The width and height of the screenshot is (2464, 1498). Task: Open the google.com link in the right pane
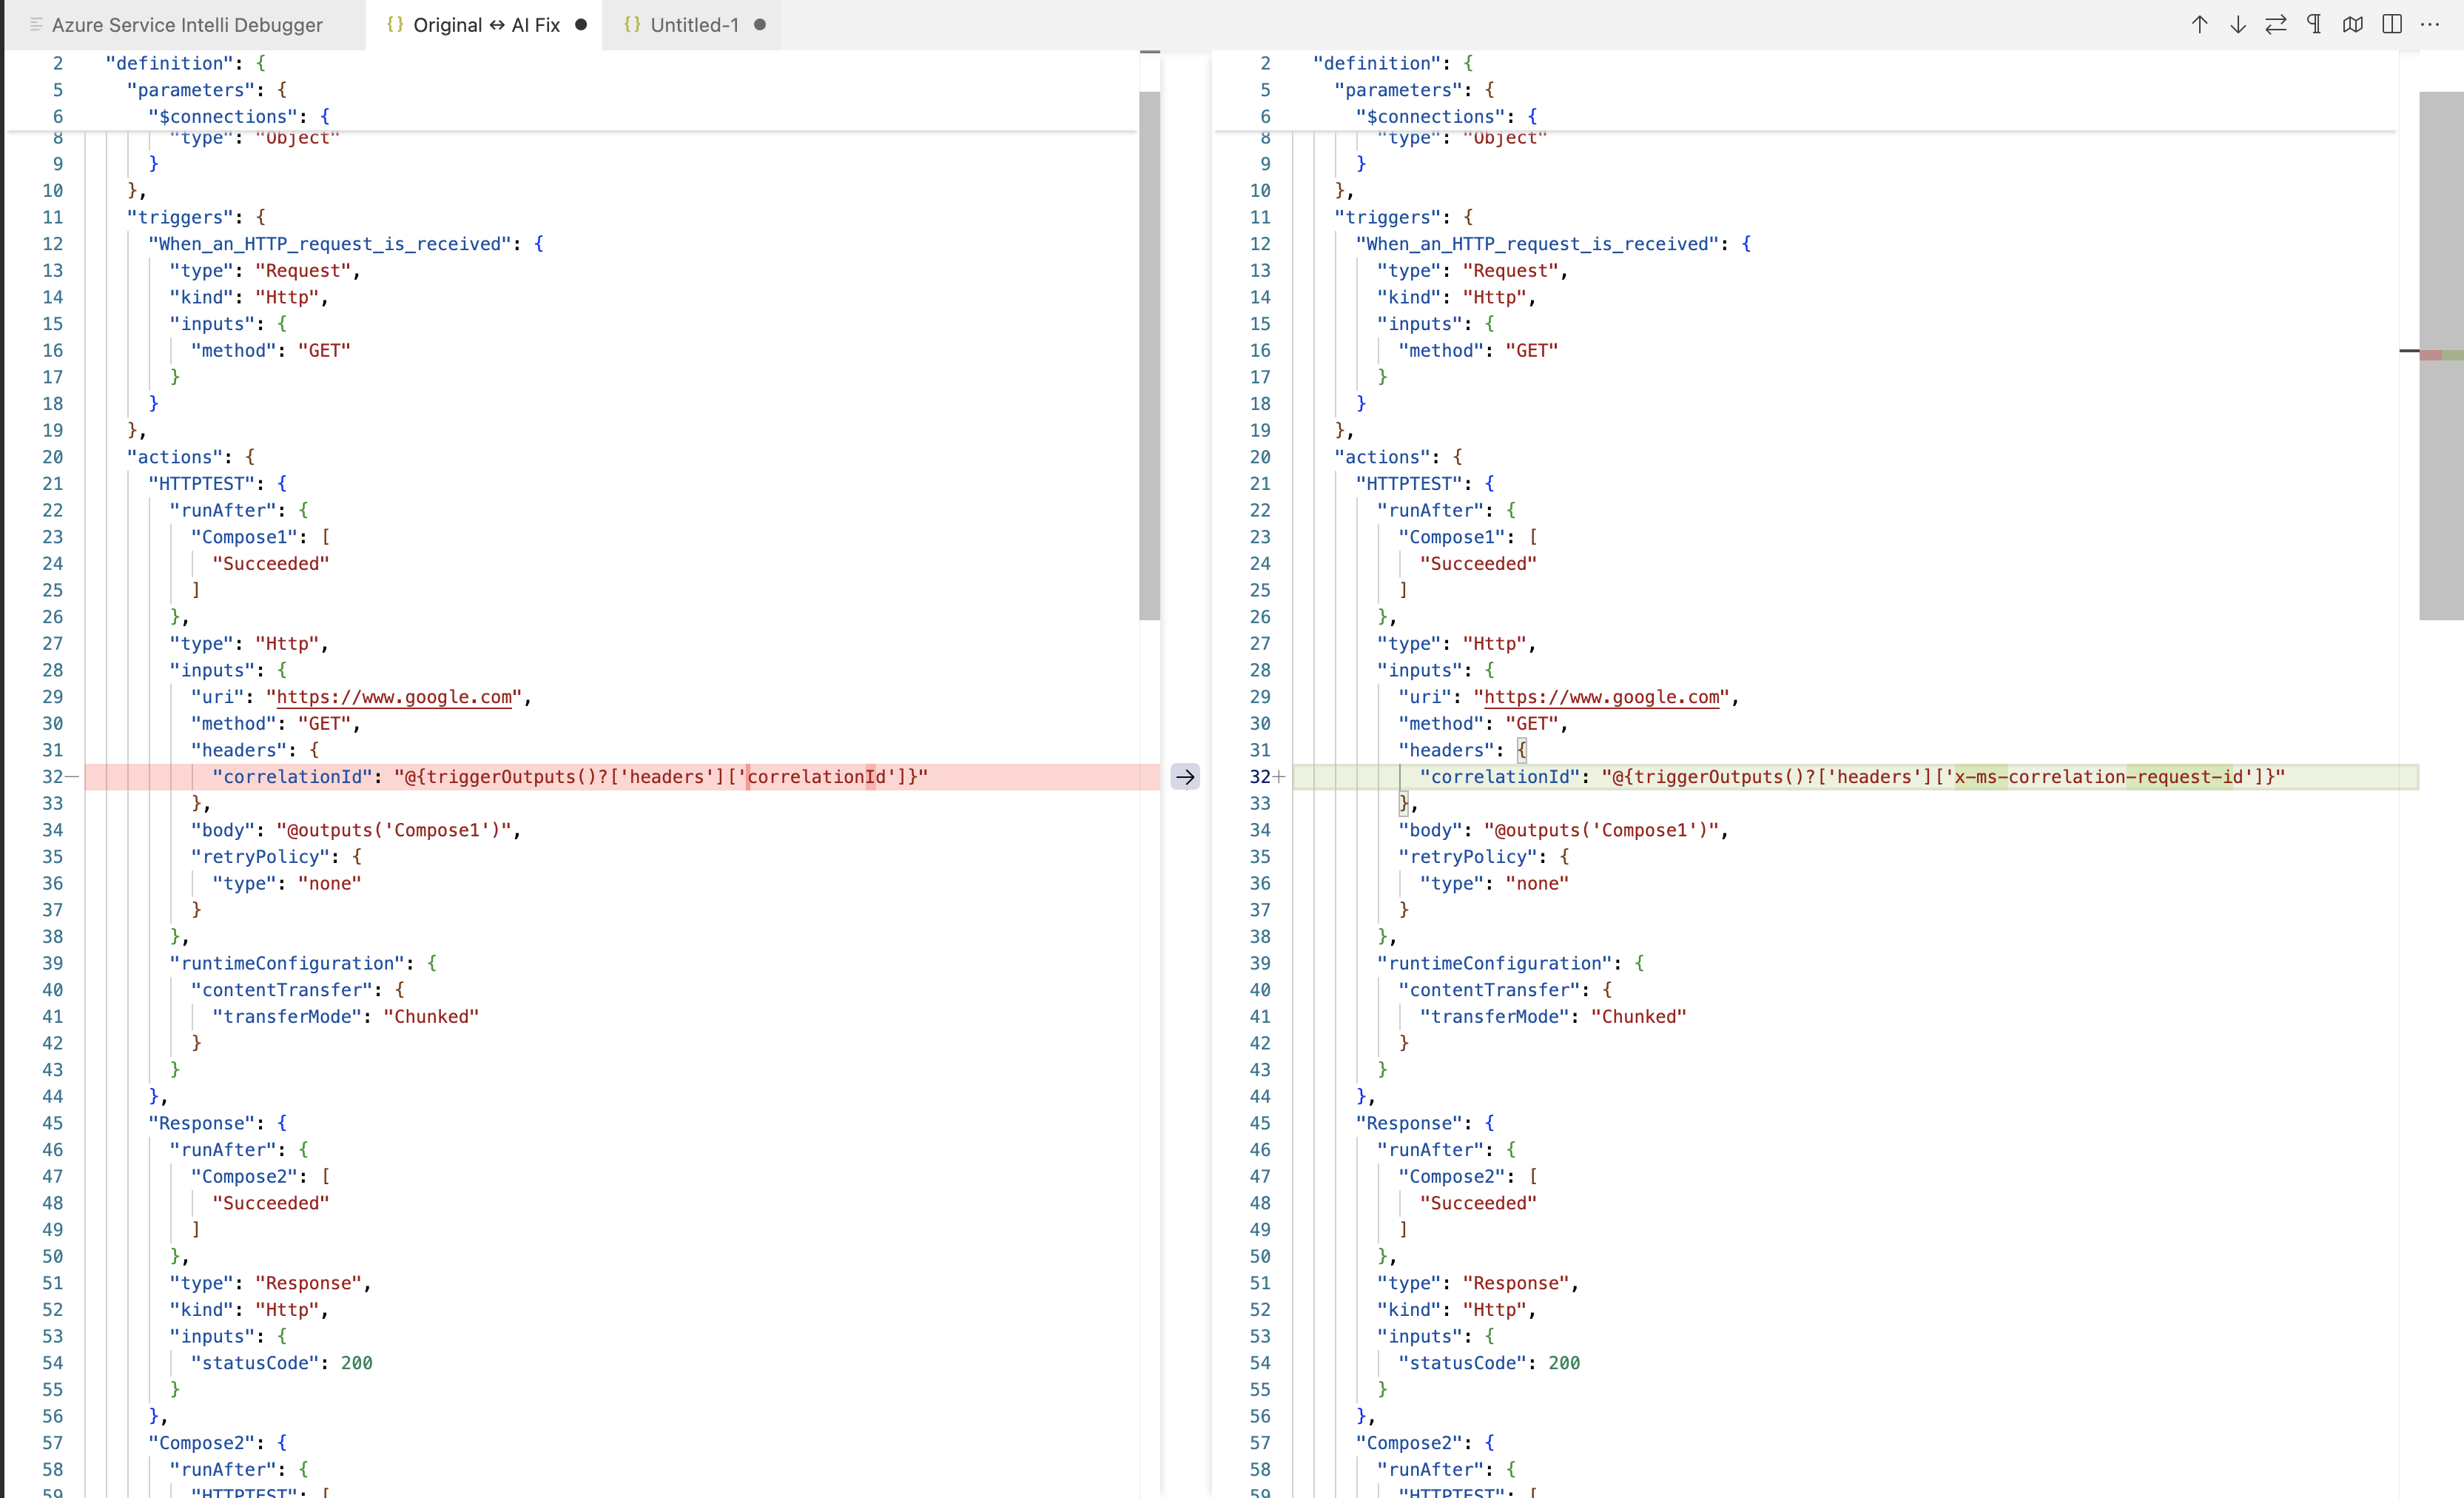(1602, 697)
